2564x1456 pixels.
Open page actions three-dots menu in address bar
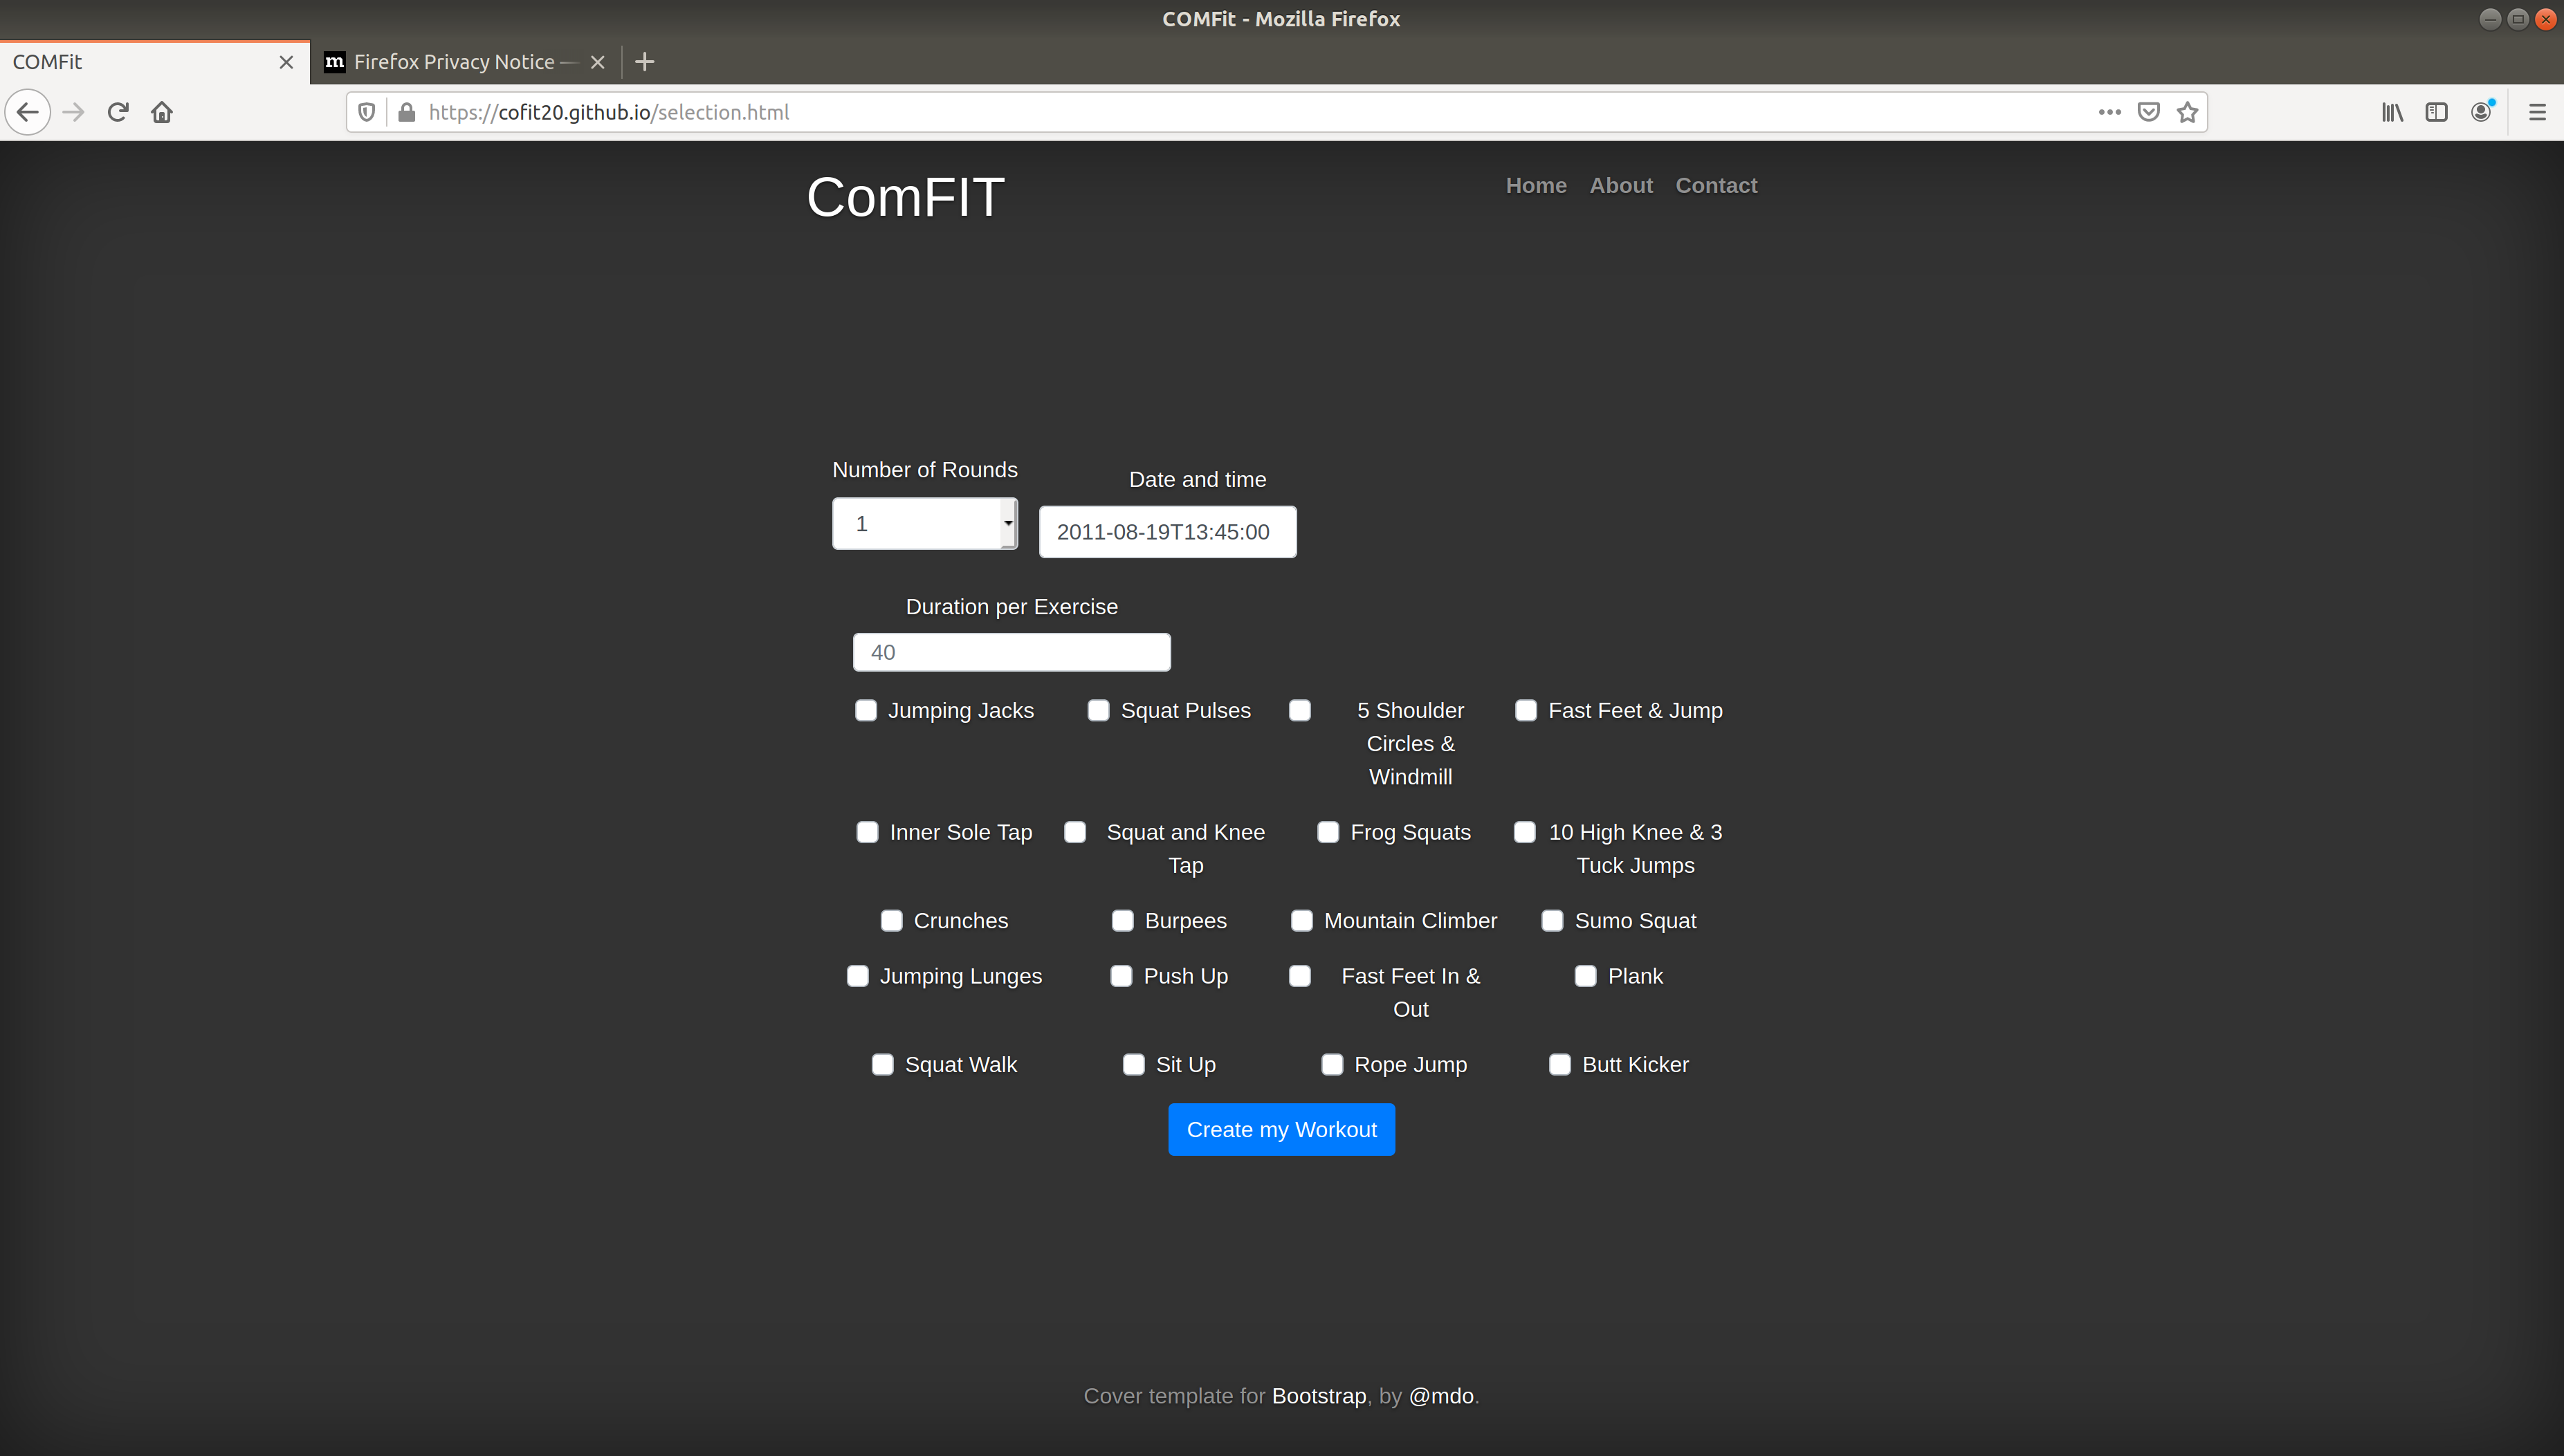click(2109, 112)
